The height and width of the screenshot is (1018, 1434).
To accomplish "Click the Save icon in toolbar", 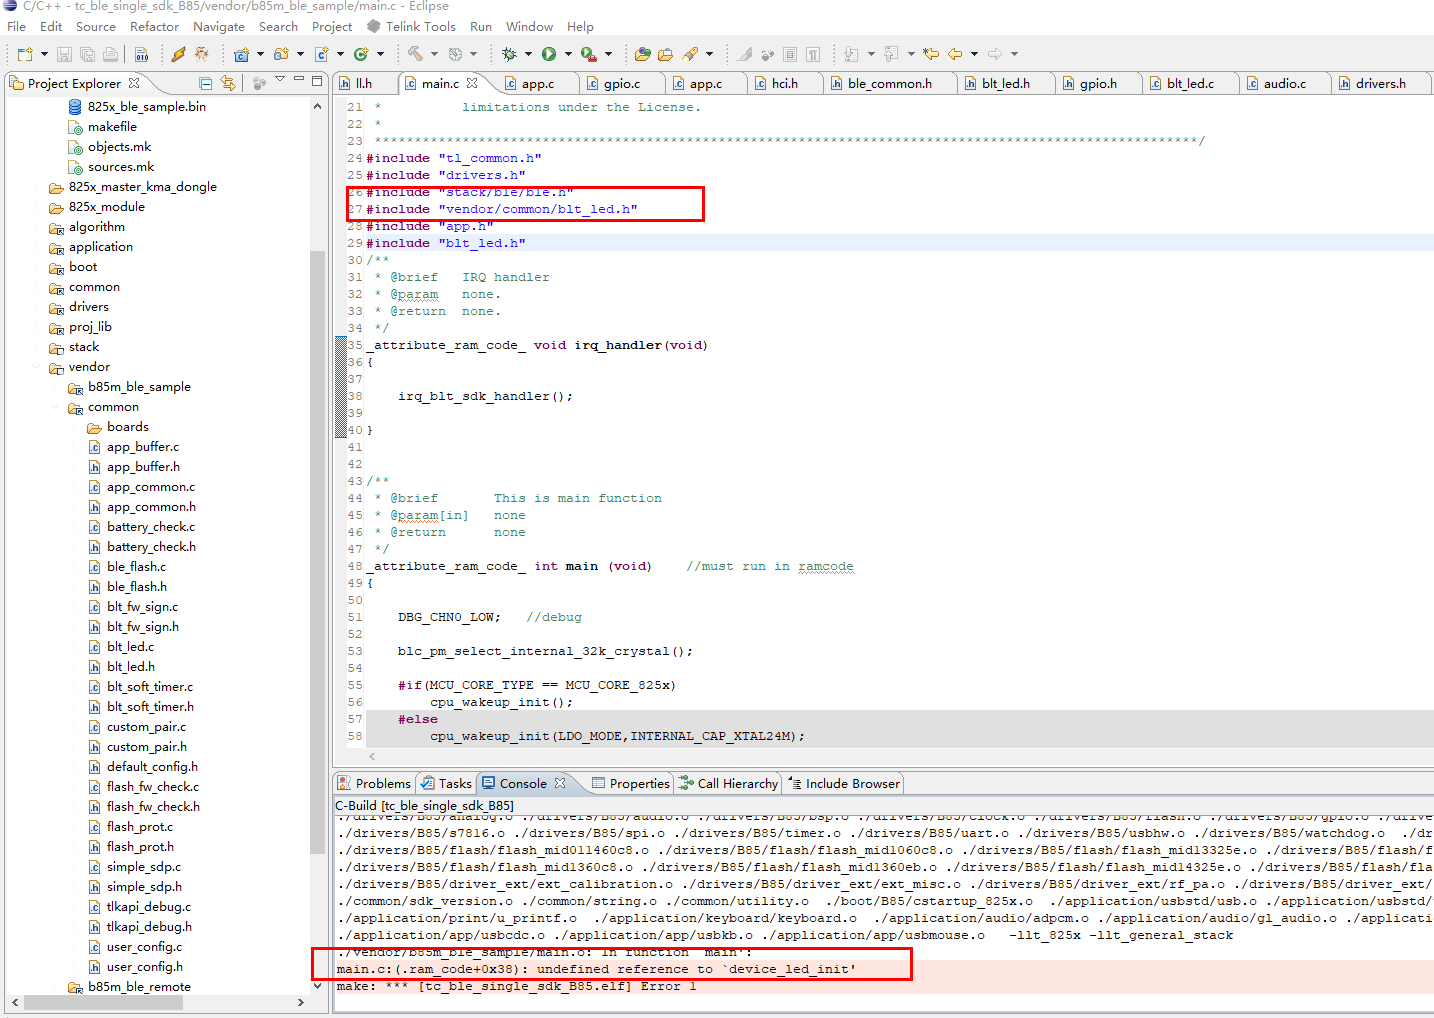I will coord(64,54).
